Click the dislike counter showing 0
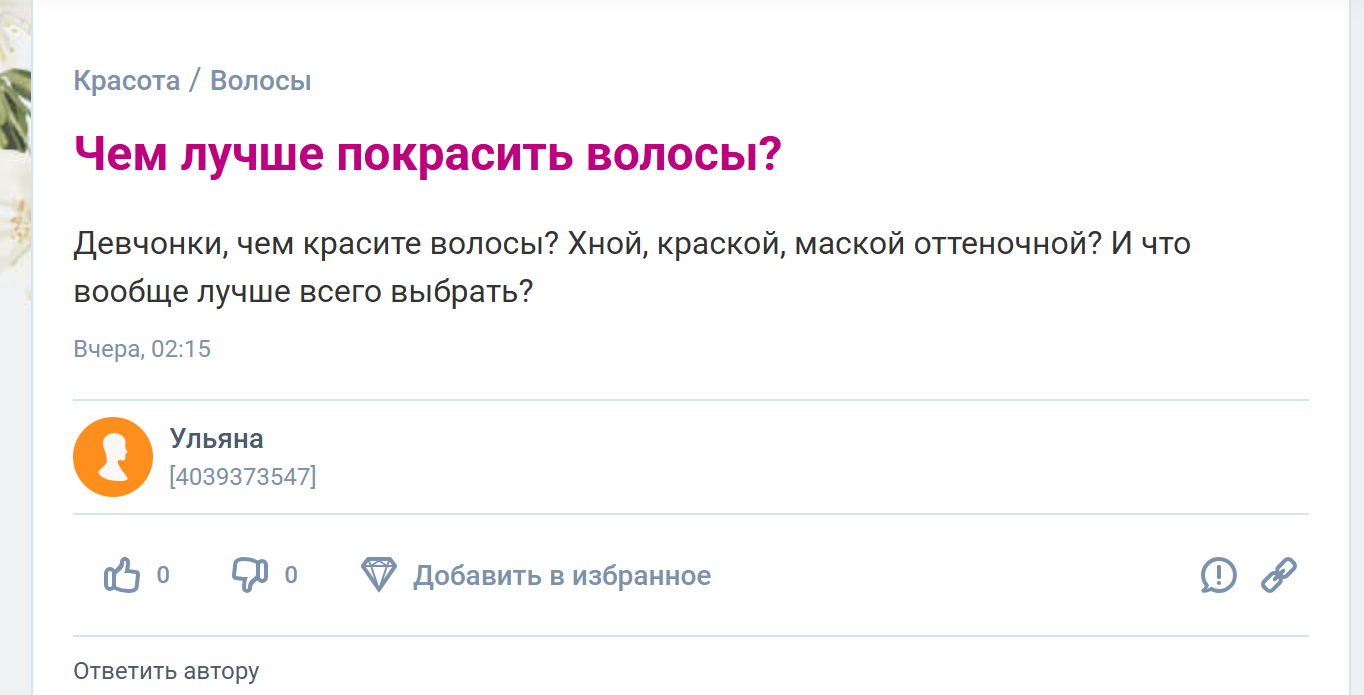The image size is (1364, 695). tap(291, 575)
